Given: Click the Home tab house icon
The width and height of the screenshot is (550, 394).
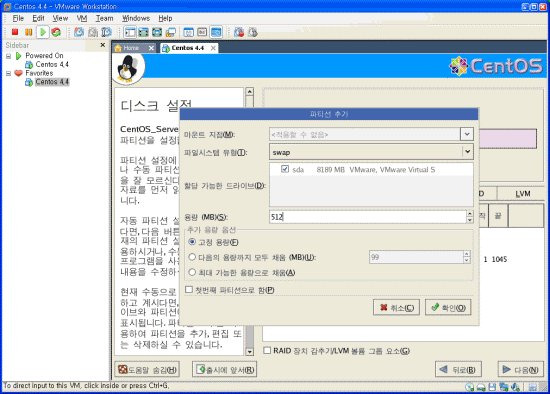Looking at the screenshot, I should pyautogui.click(x=118, y=48).
